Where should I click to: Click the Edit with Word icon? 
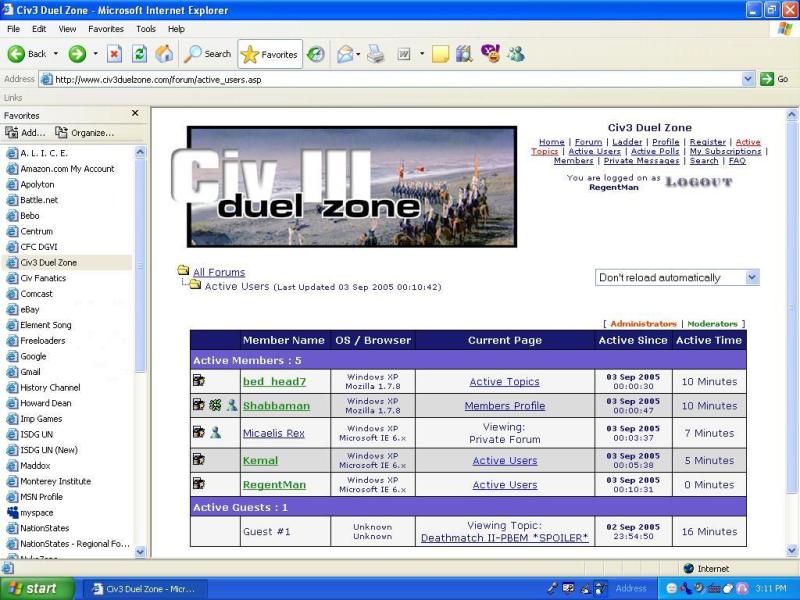[404, 54]
